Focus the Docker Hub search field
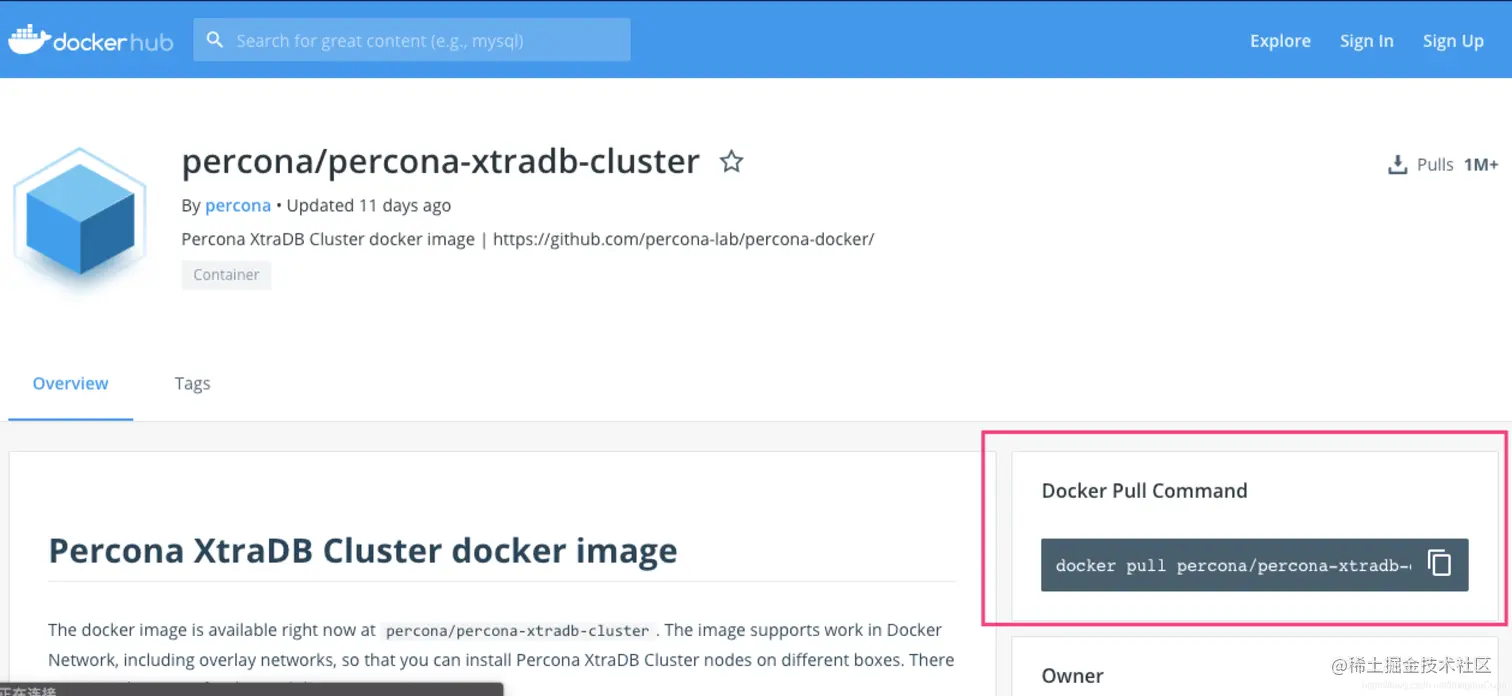Image resolution: width=1512 pixels, height=696 pixels. 412,40
